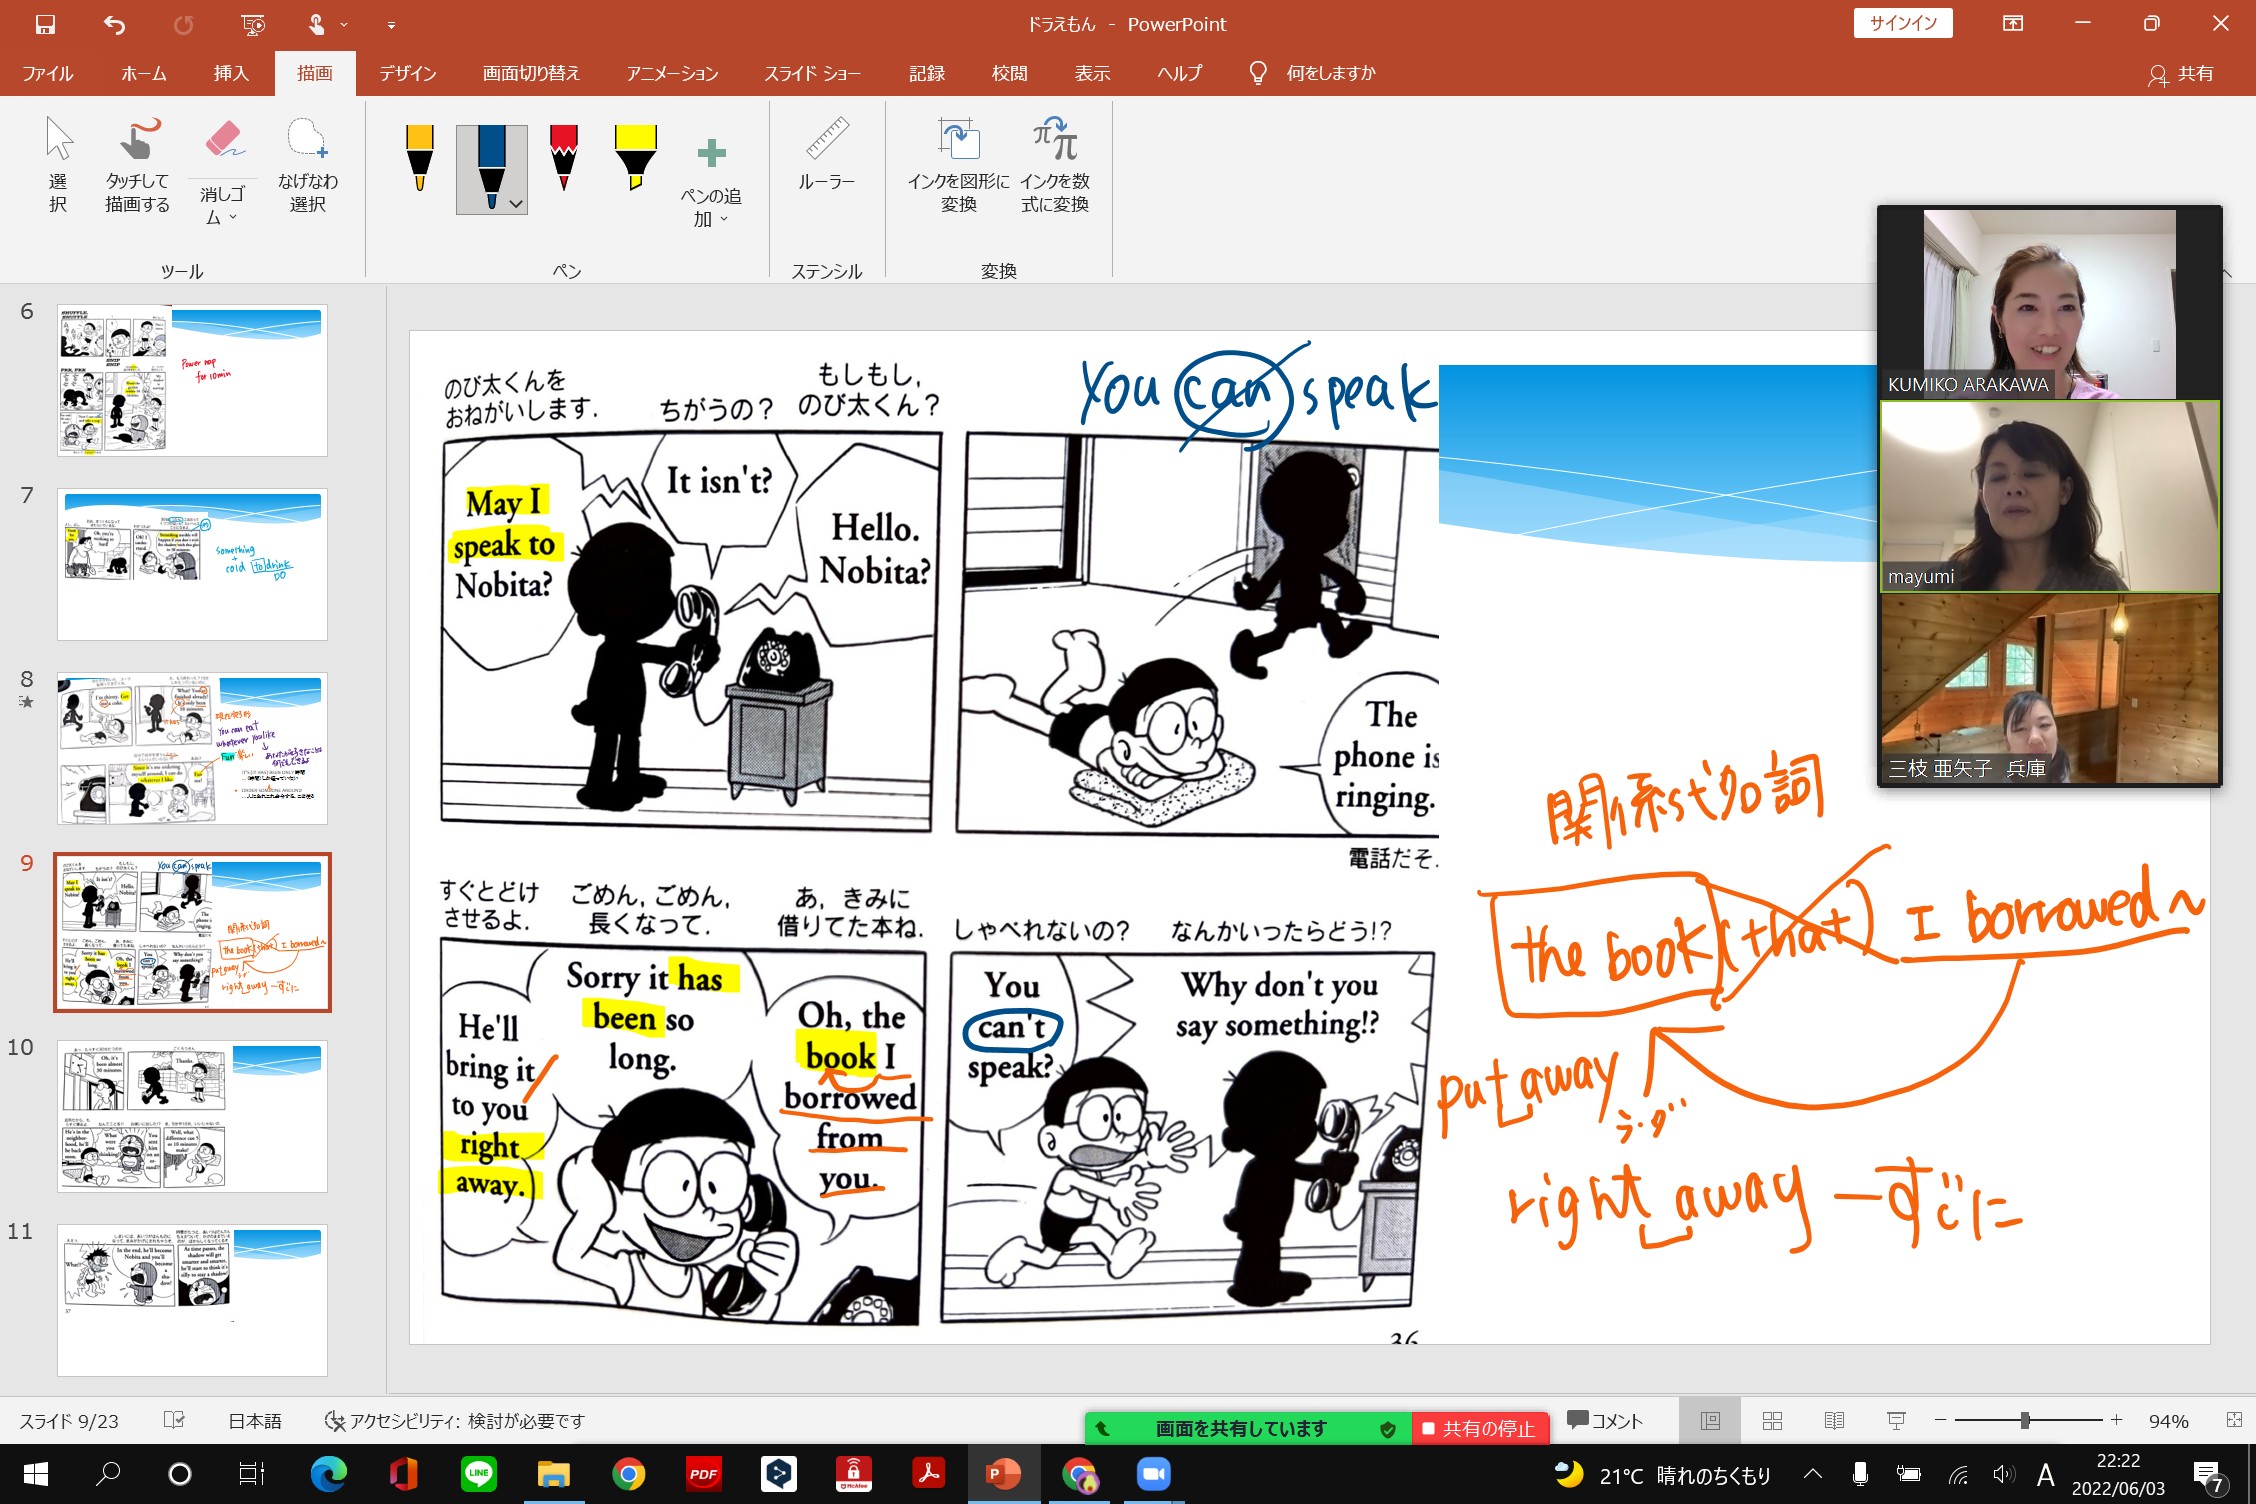Click the サインイン button
This screenshot has width=2256, height=1504.
coord(1903,23)
